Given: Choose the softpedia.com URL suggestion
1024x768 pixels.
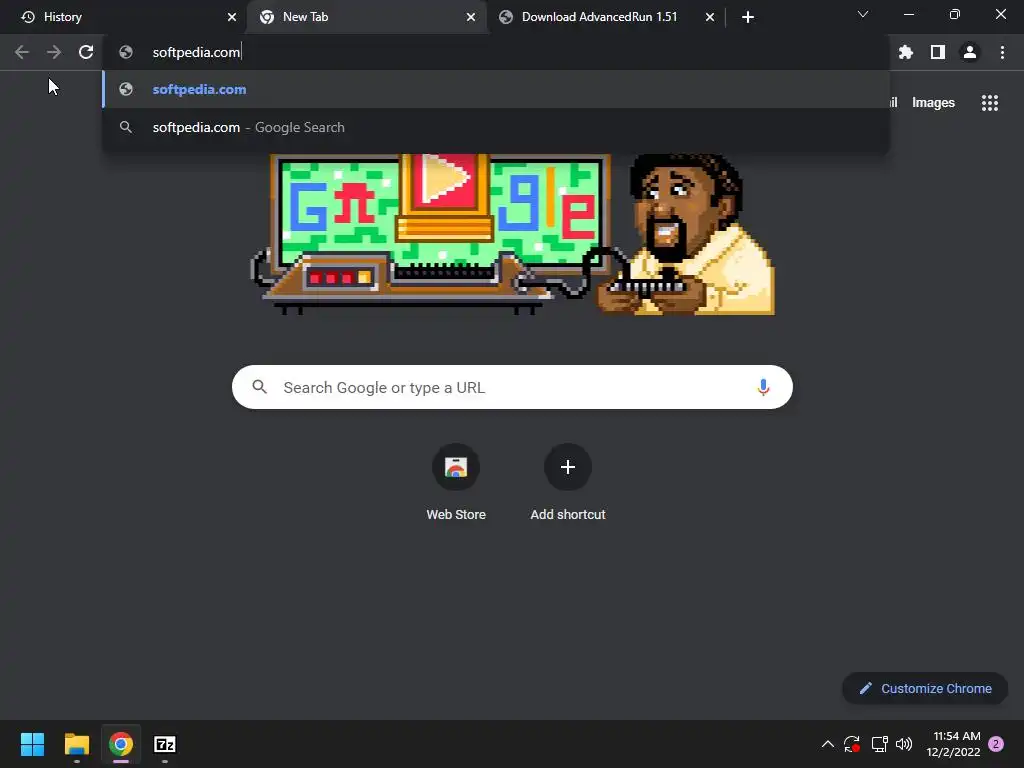Looking at the screenshot, I should click(496, 89).
